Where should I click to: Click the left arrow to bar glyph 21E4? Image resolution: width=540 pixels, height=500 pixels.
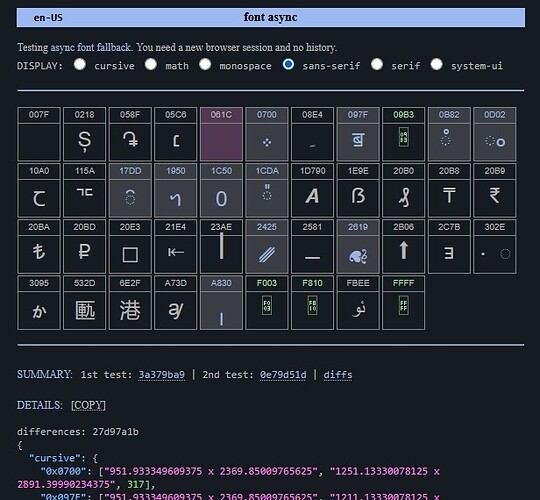click(176, 246)
